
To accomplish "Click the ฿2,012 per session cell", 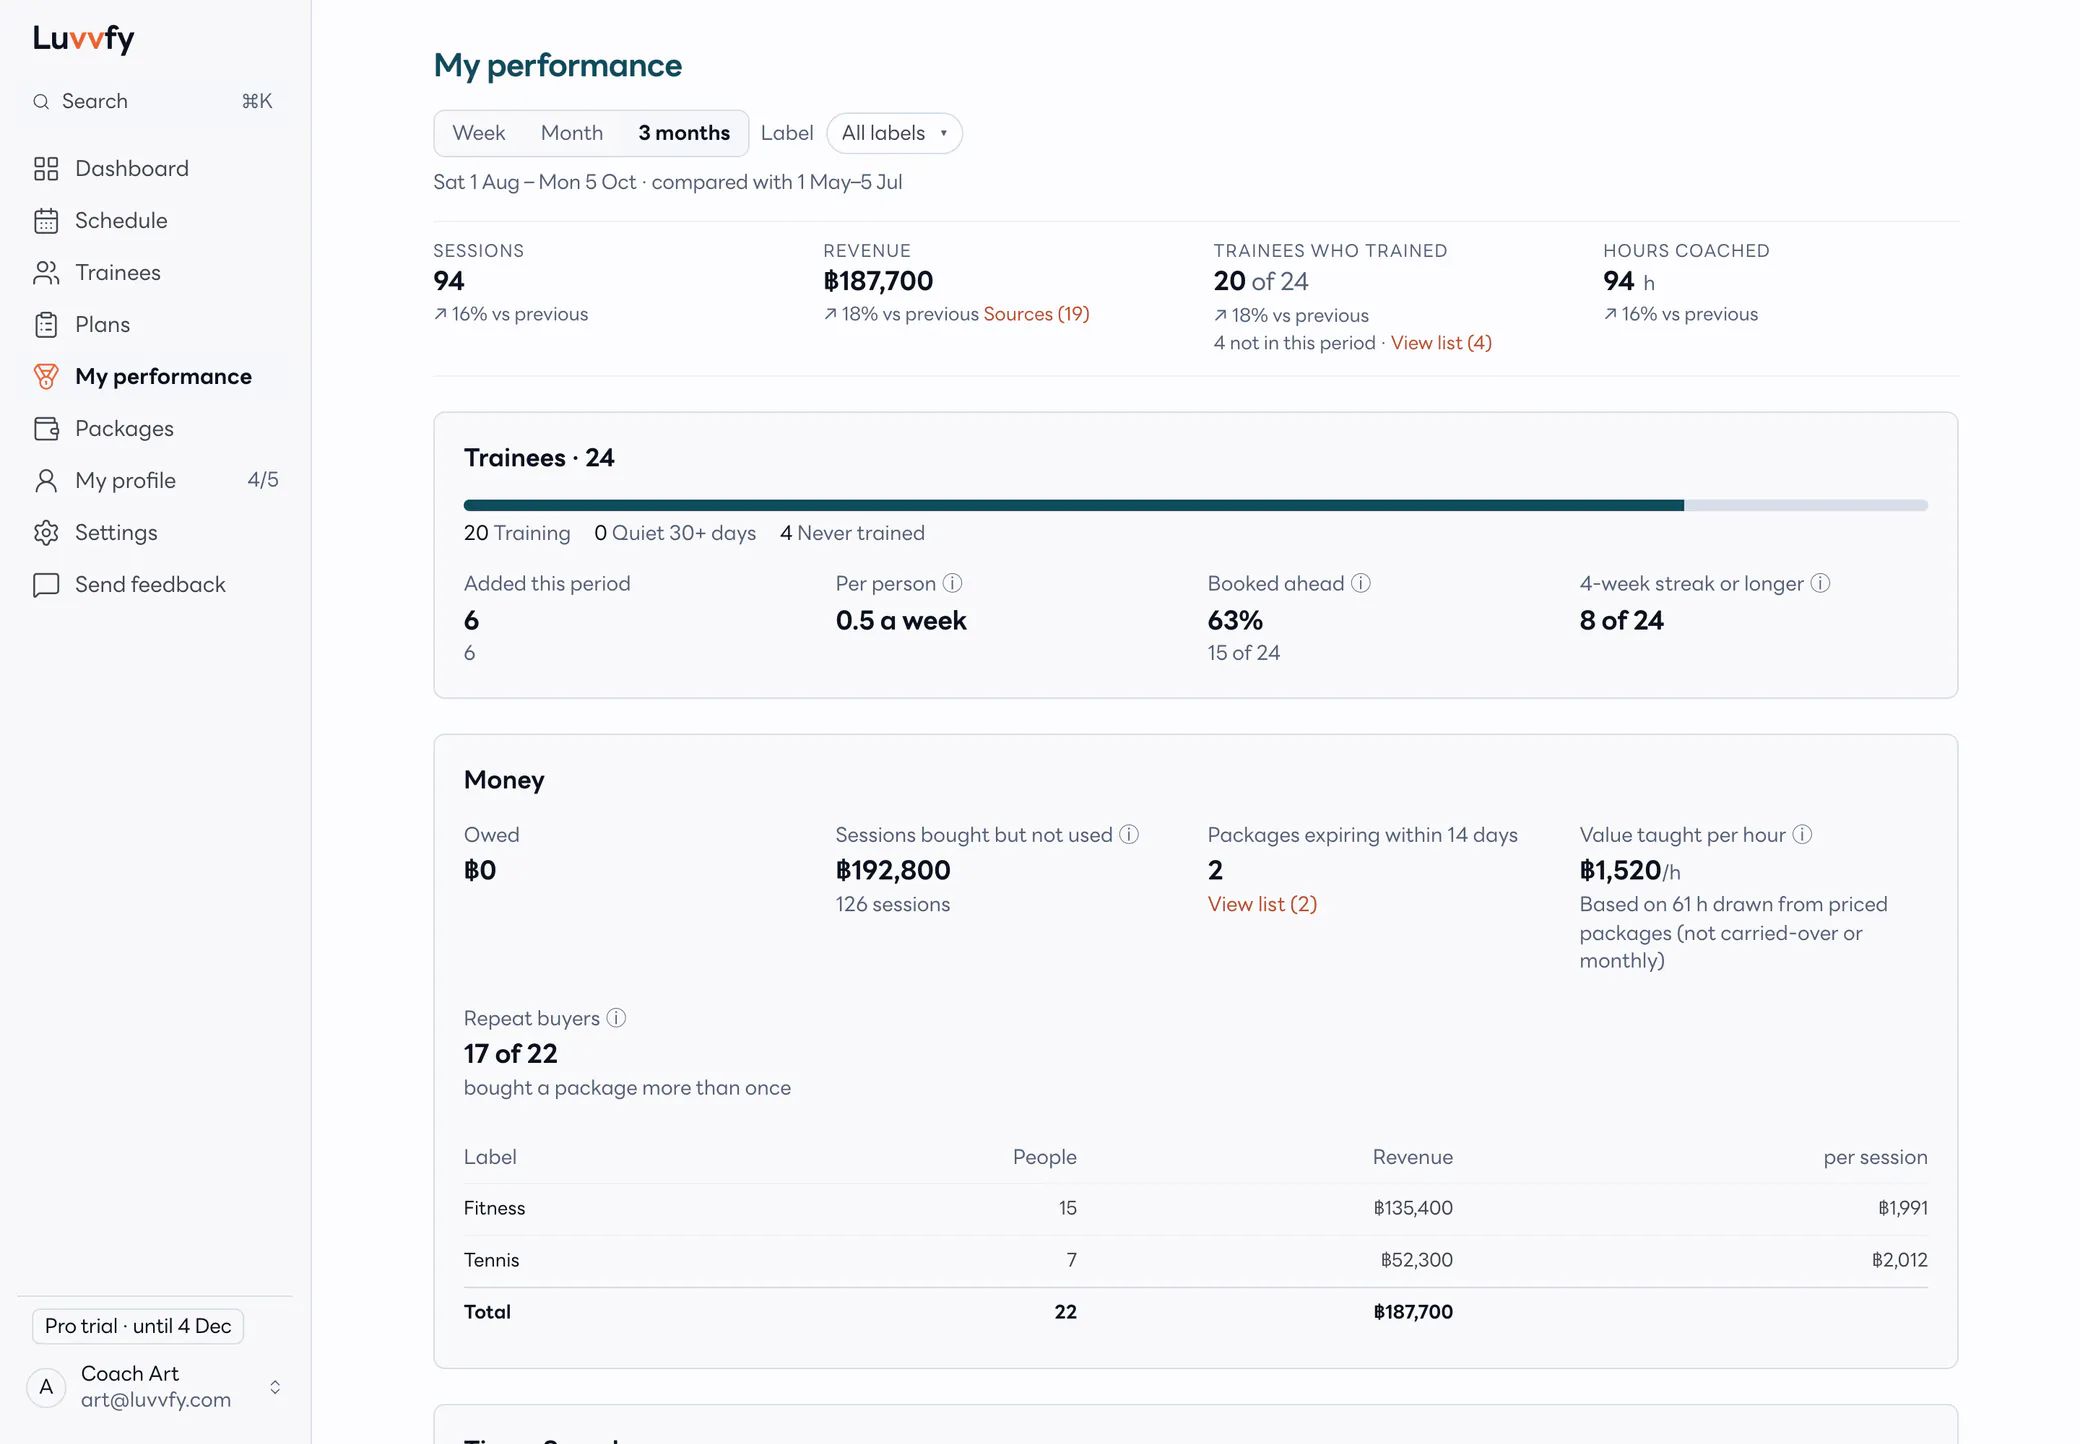I will 1899,1260.
